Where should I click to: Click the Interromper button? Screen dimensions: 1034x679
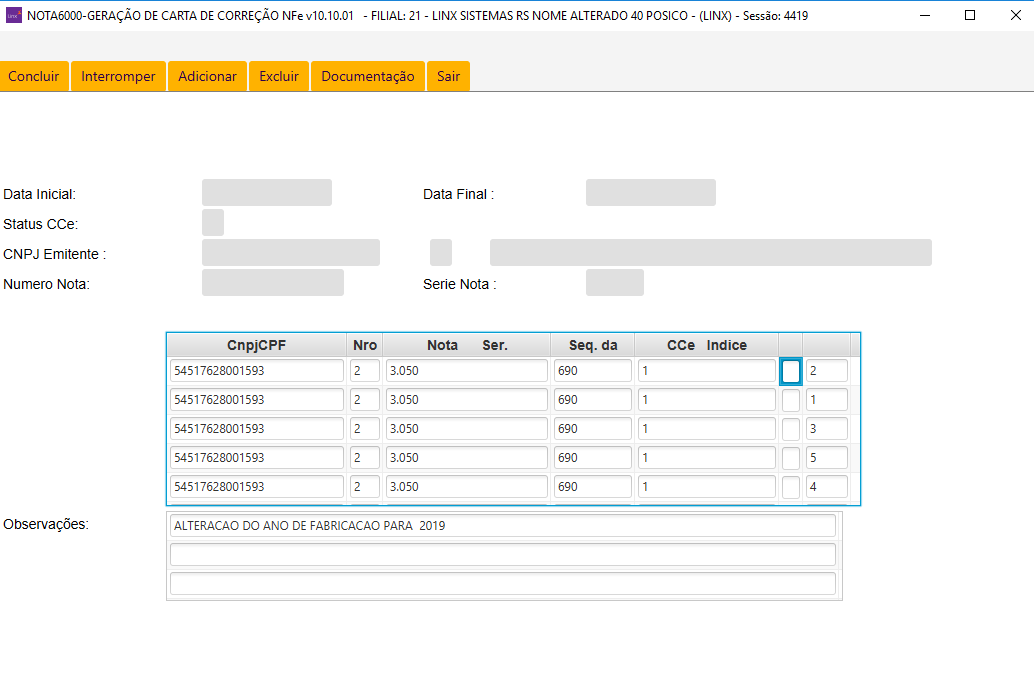point(118,76)
